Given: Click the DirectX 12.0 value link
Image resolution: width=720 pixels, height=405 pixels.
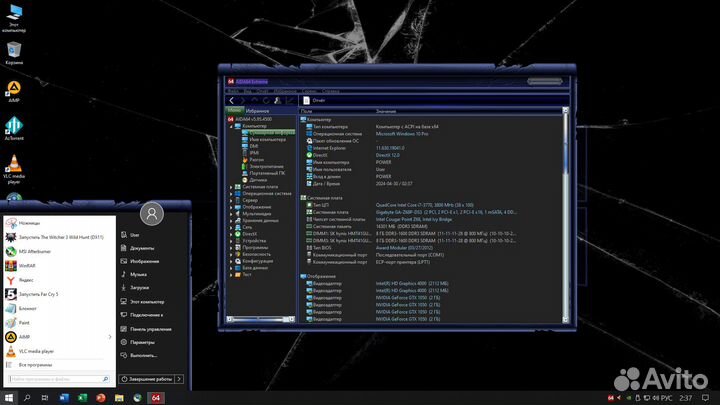Looking at the screenshot, I should (x=388, y=155).
